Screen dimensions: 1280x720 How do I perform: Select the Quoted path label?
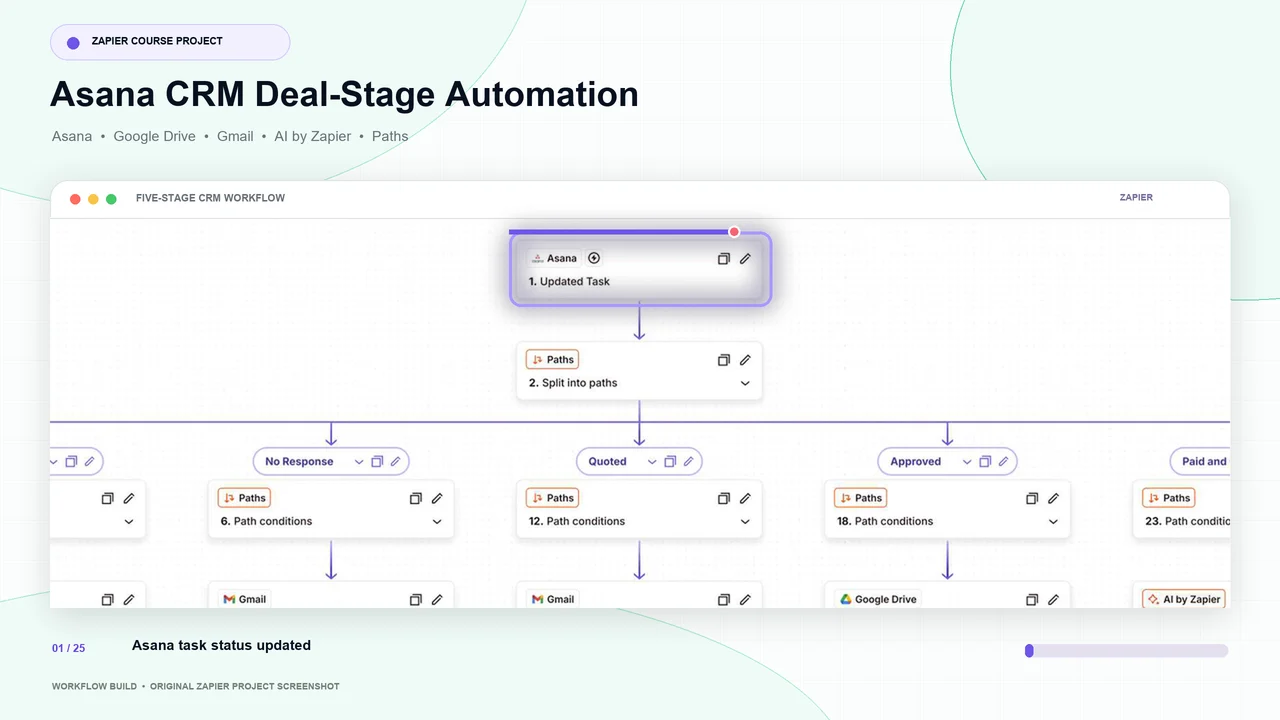(x=607, y=462)
